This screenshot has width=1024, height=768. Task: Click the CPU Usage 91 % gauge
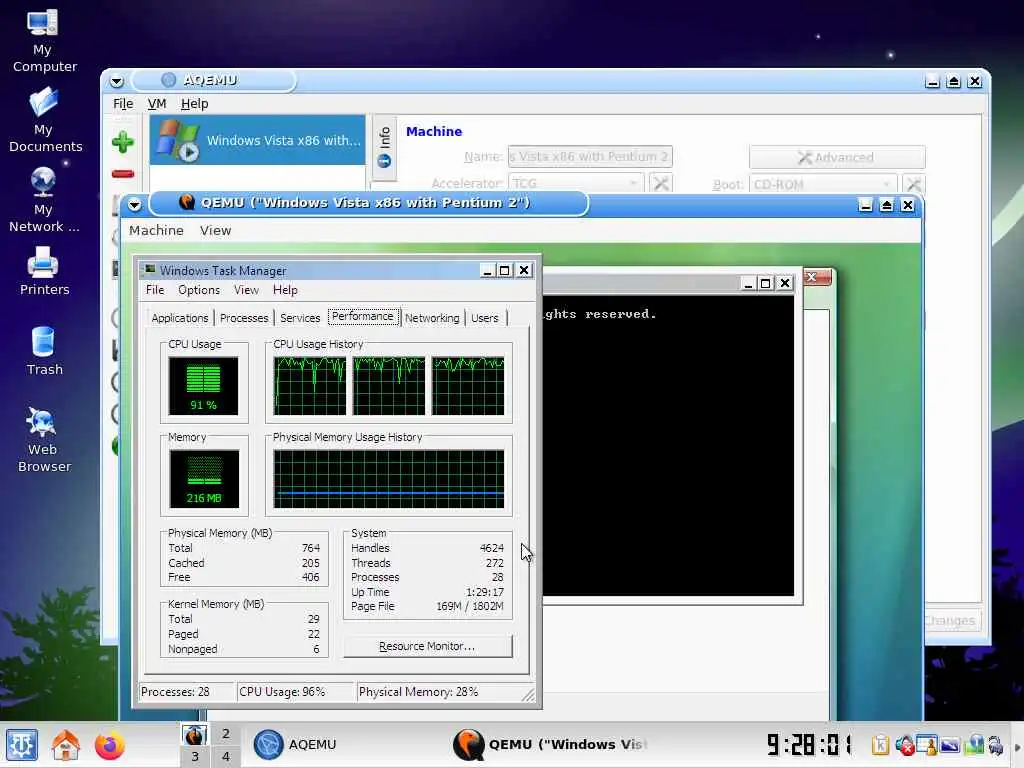[x=203, y=386]
